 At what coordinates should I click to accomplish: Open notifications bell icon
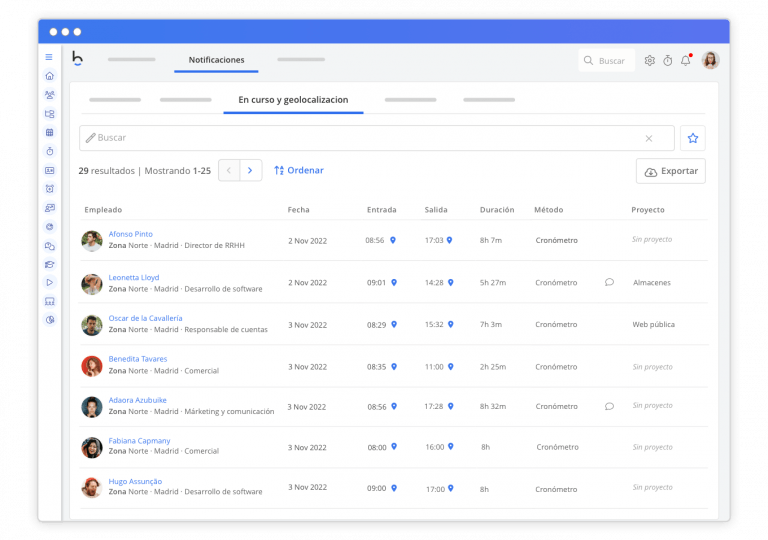tap(686, 61)
